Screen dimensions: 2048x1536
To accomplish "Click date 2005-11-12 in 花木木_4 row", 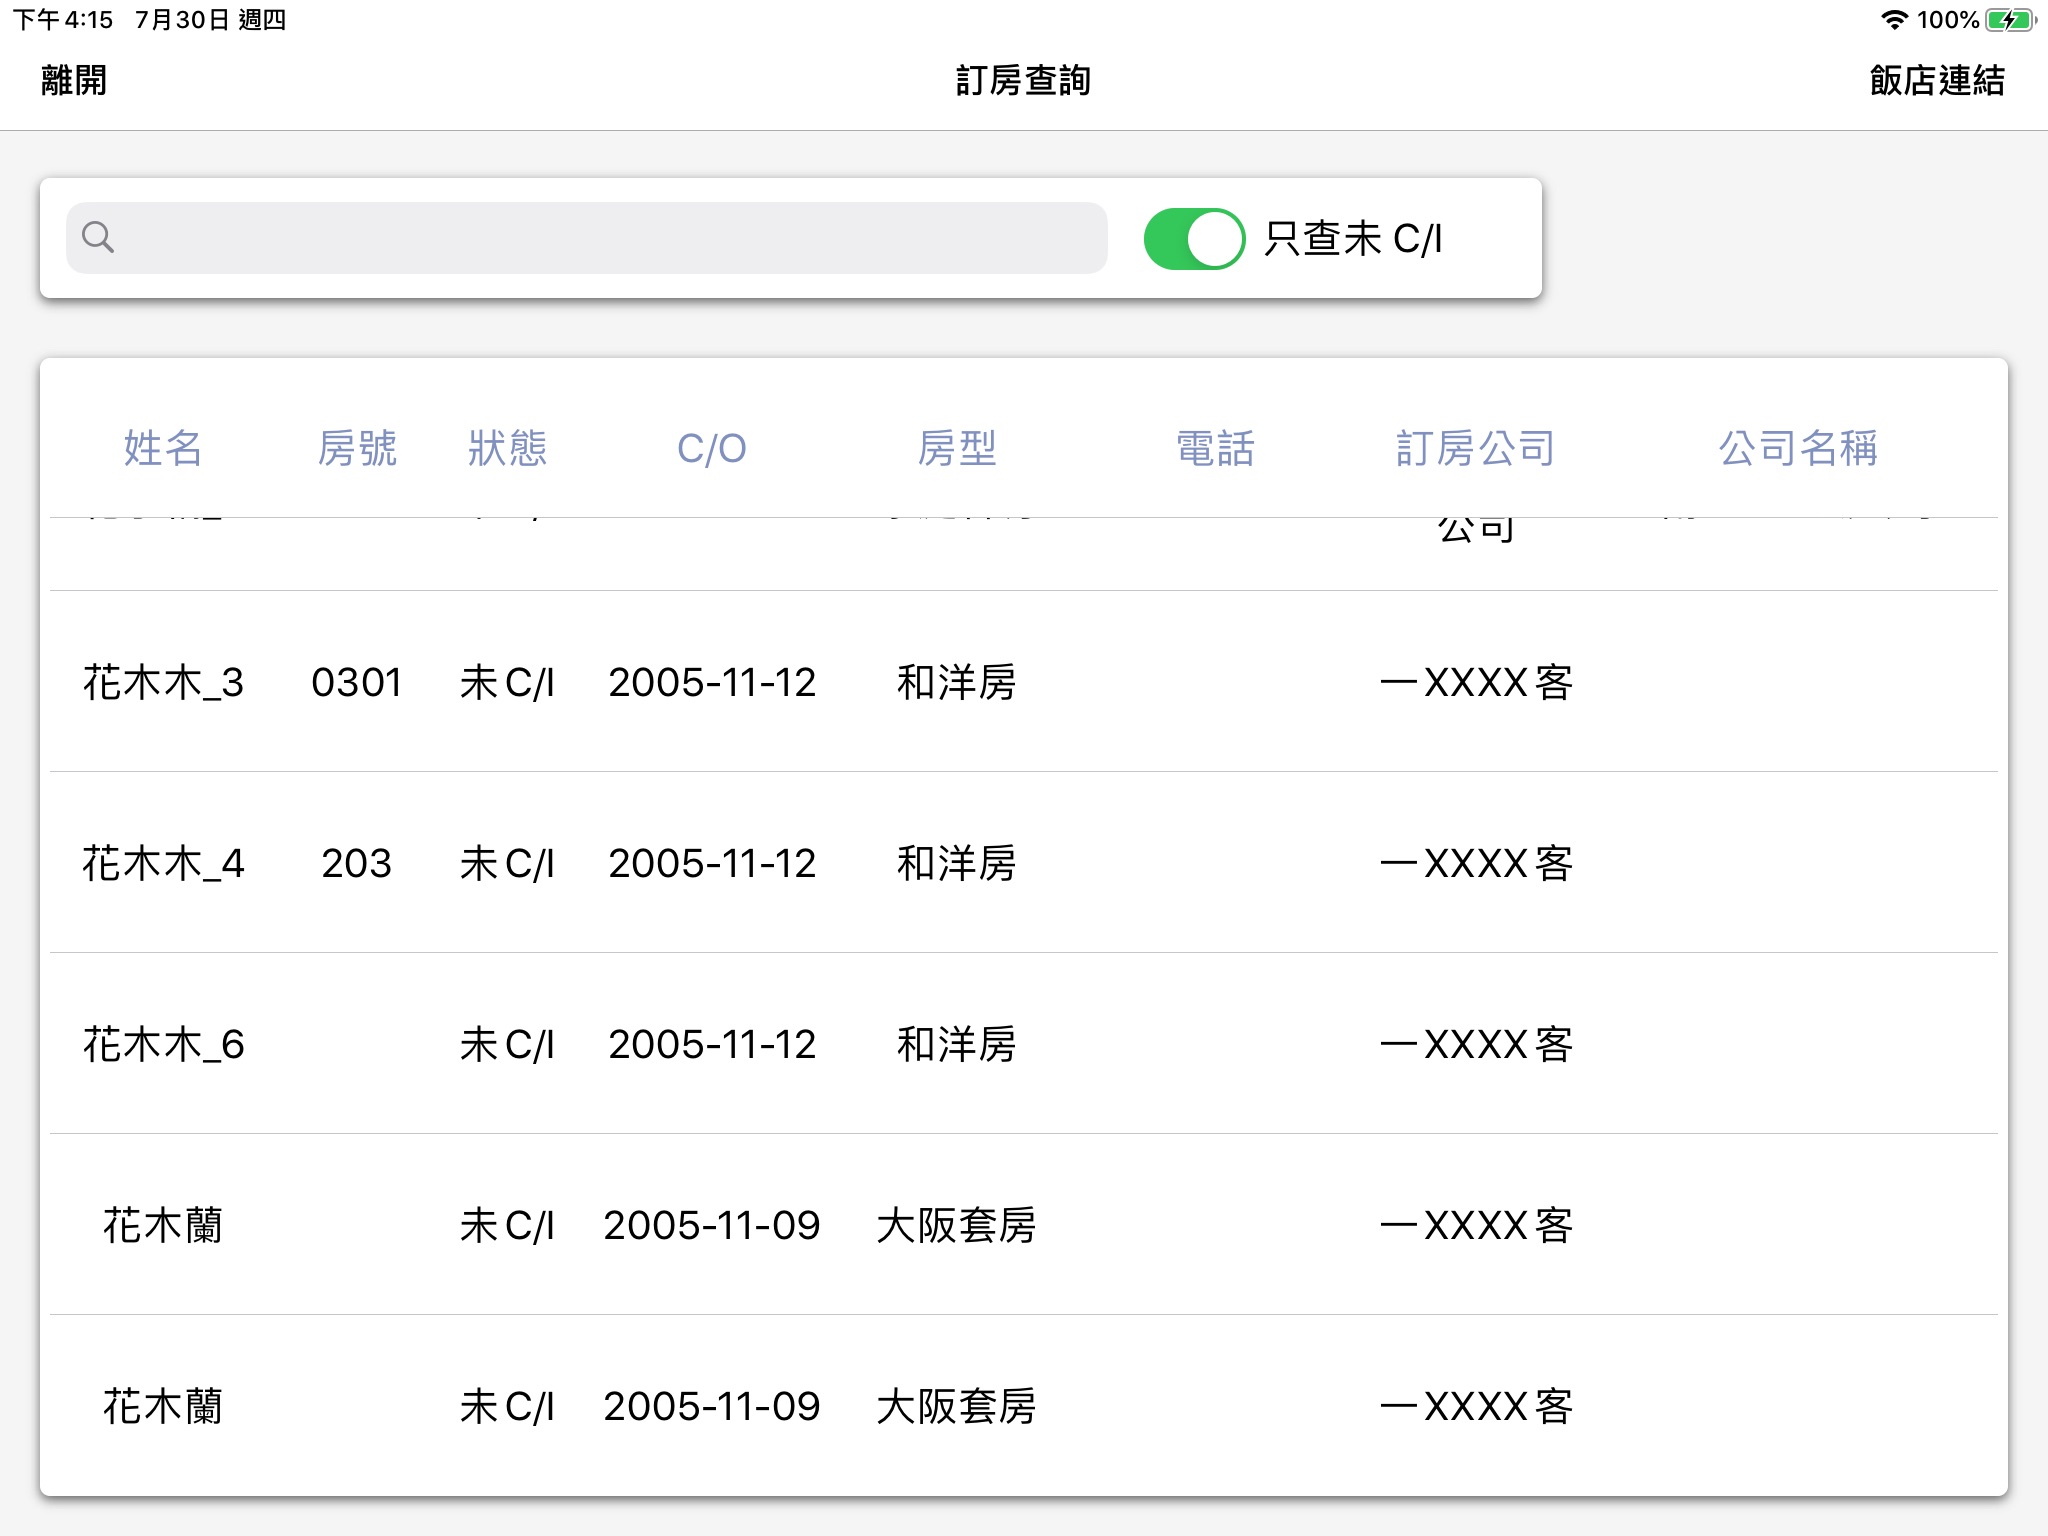I will click(712, 863).
